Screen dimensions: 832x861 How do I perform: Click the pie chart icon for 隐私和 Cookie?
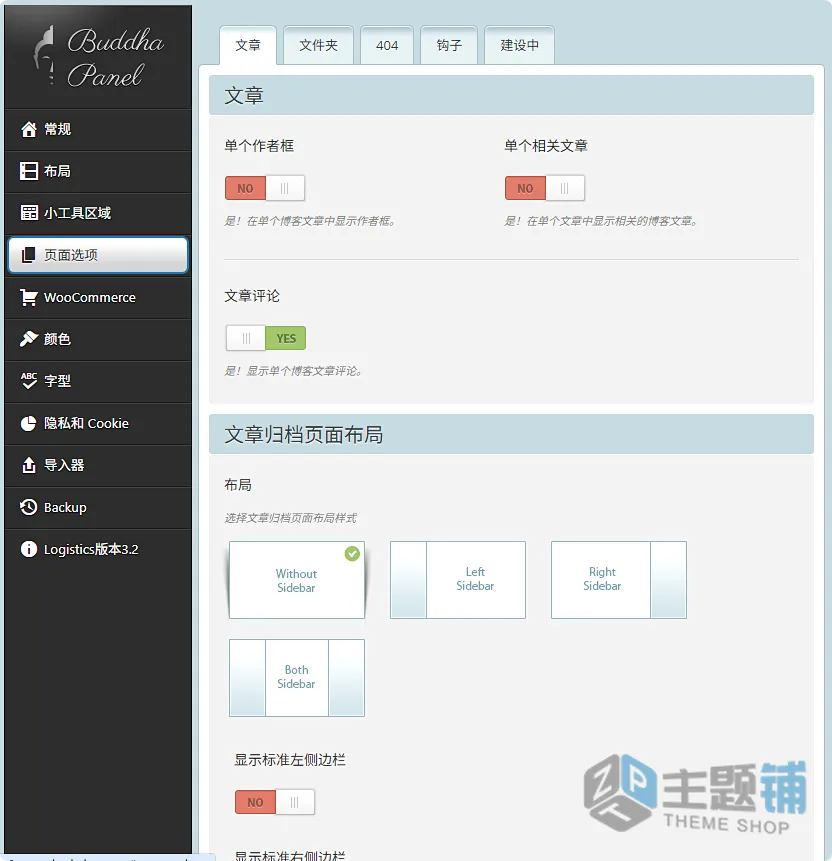coord(29,423)
